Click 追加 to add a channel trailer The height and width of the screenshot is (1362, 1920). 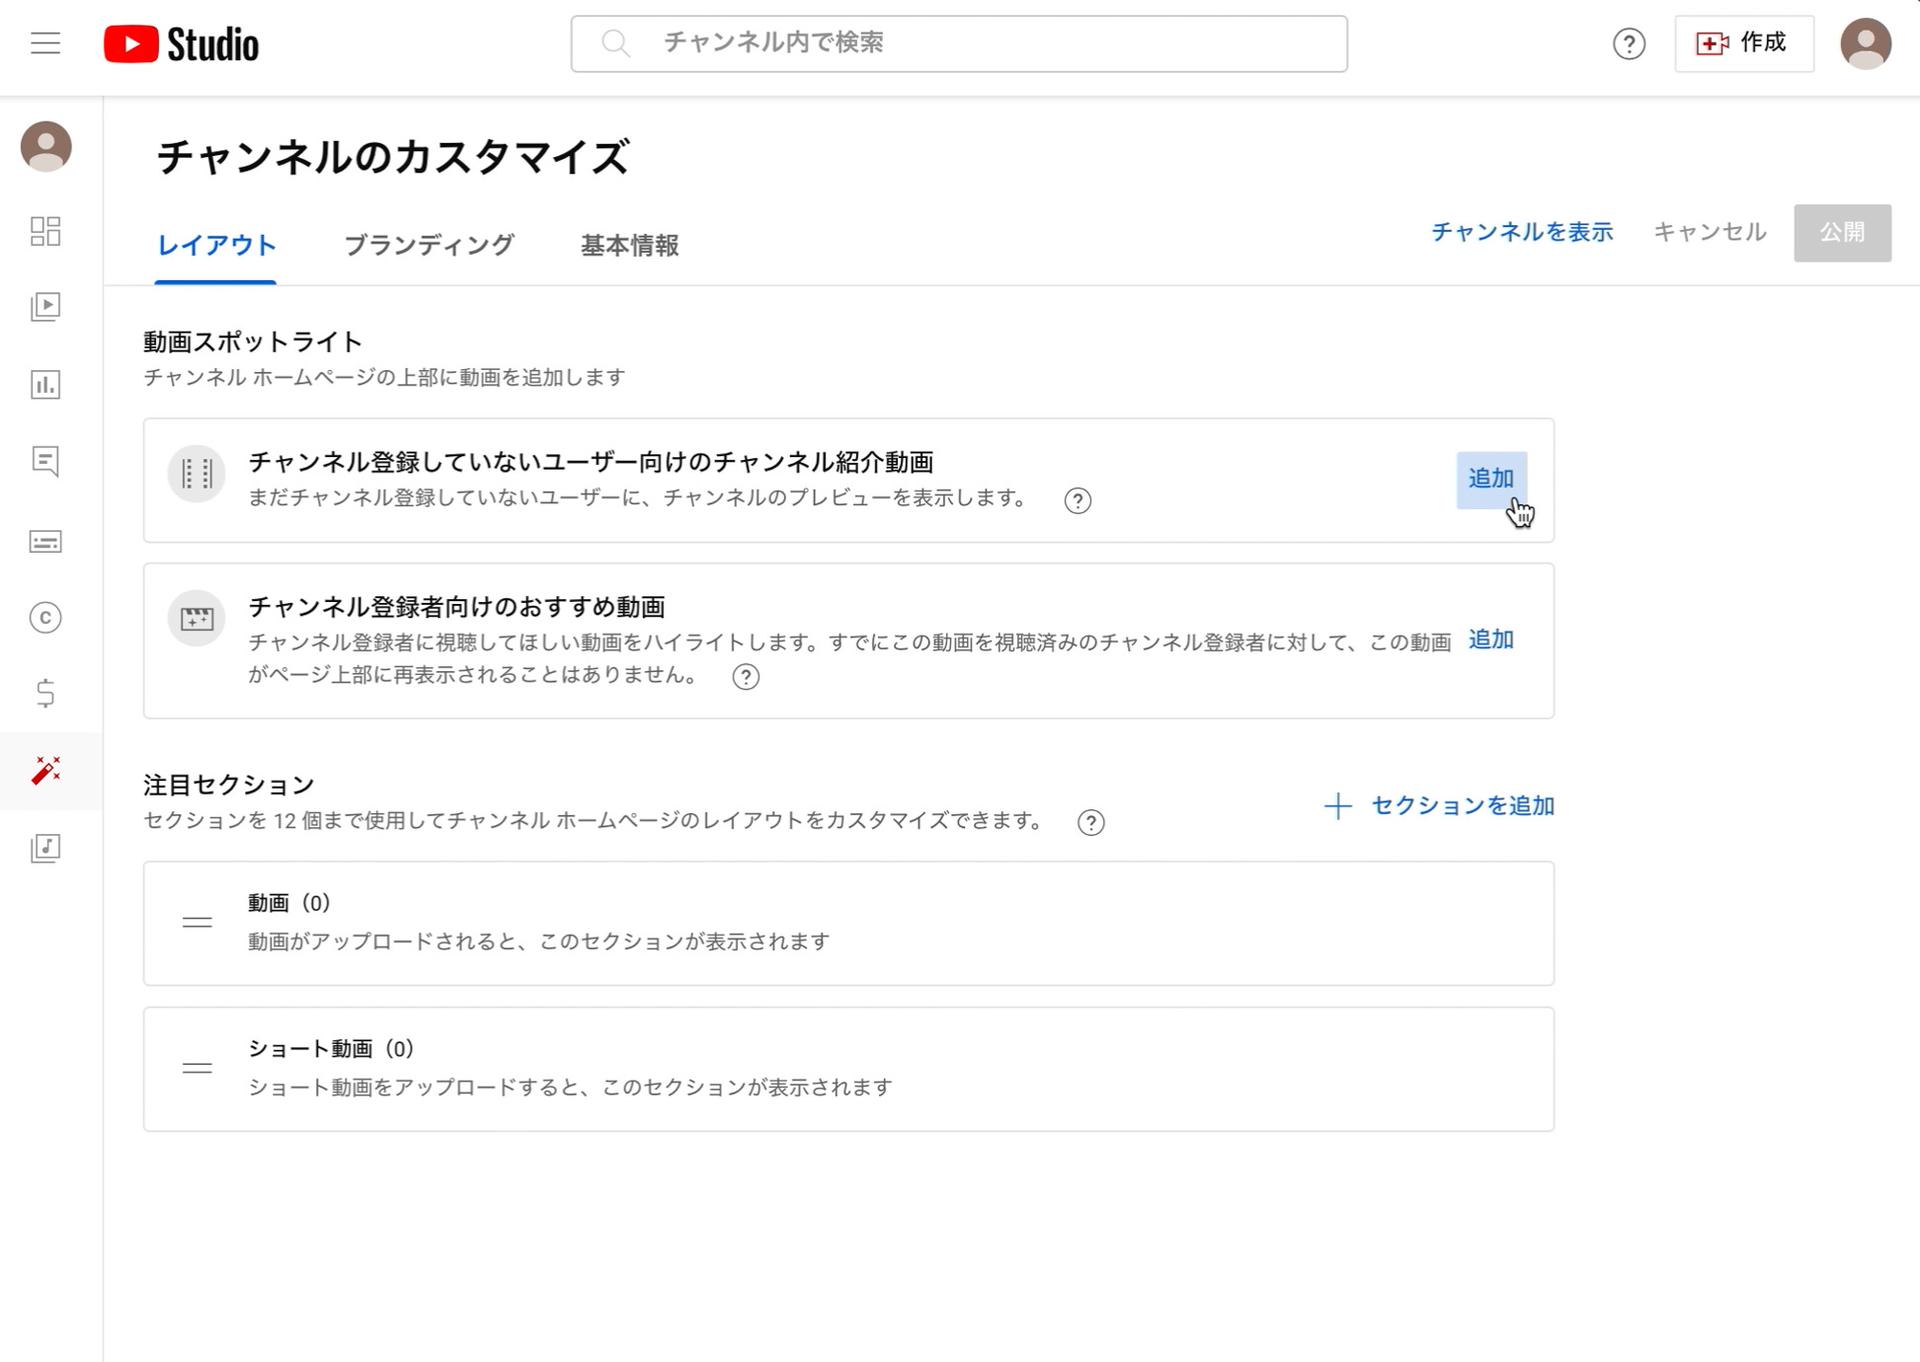pyautogui.click(x=1491, y=479)
